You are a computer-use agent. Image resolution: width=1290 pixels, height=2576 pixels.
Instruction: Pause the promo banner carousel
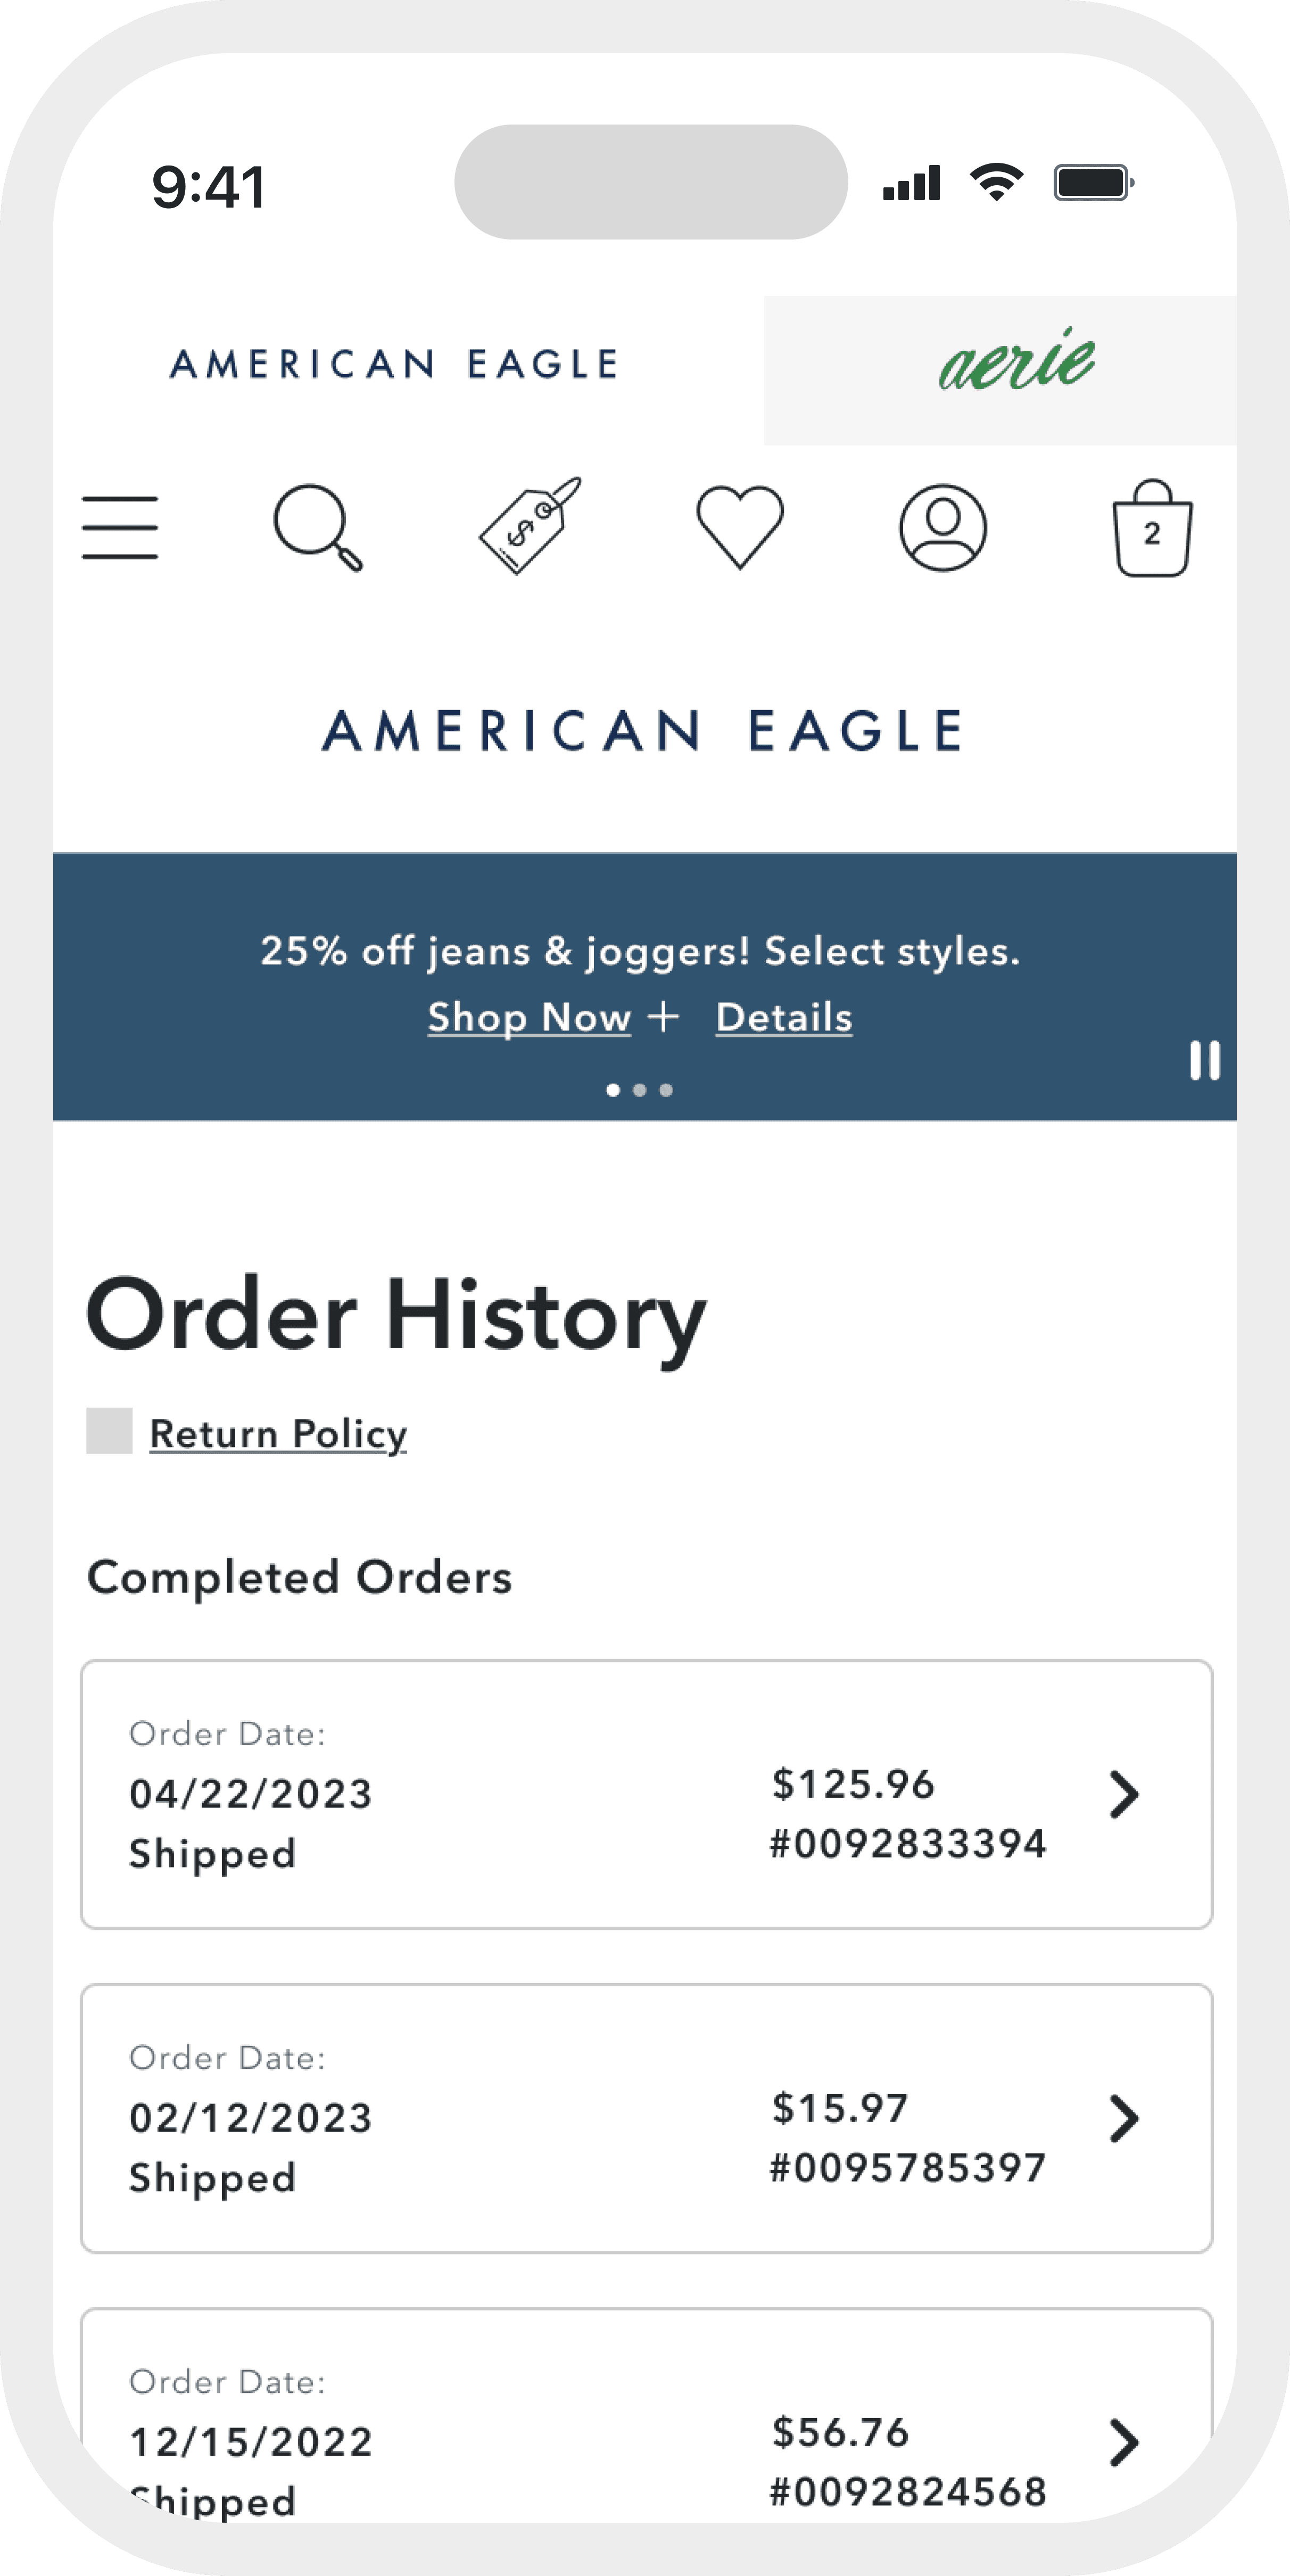pyautogui.click(x=1205, y=1061)
